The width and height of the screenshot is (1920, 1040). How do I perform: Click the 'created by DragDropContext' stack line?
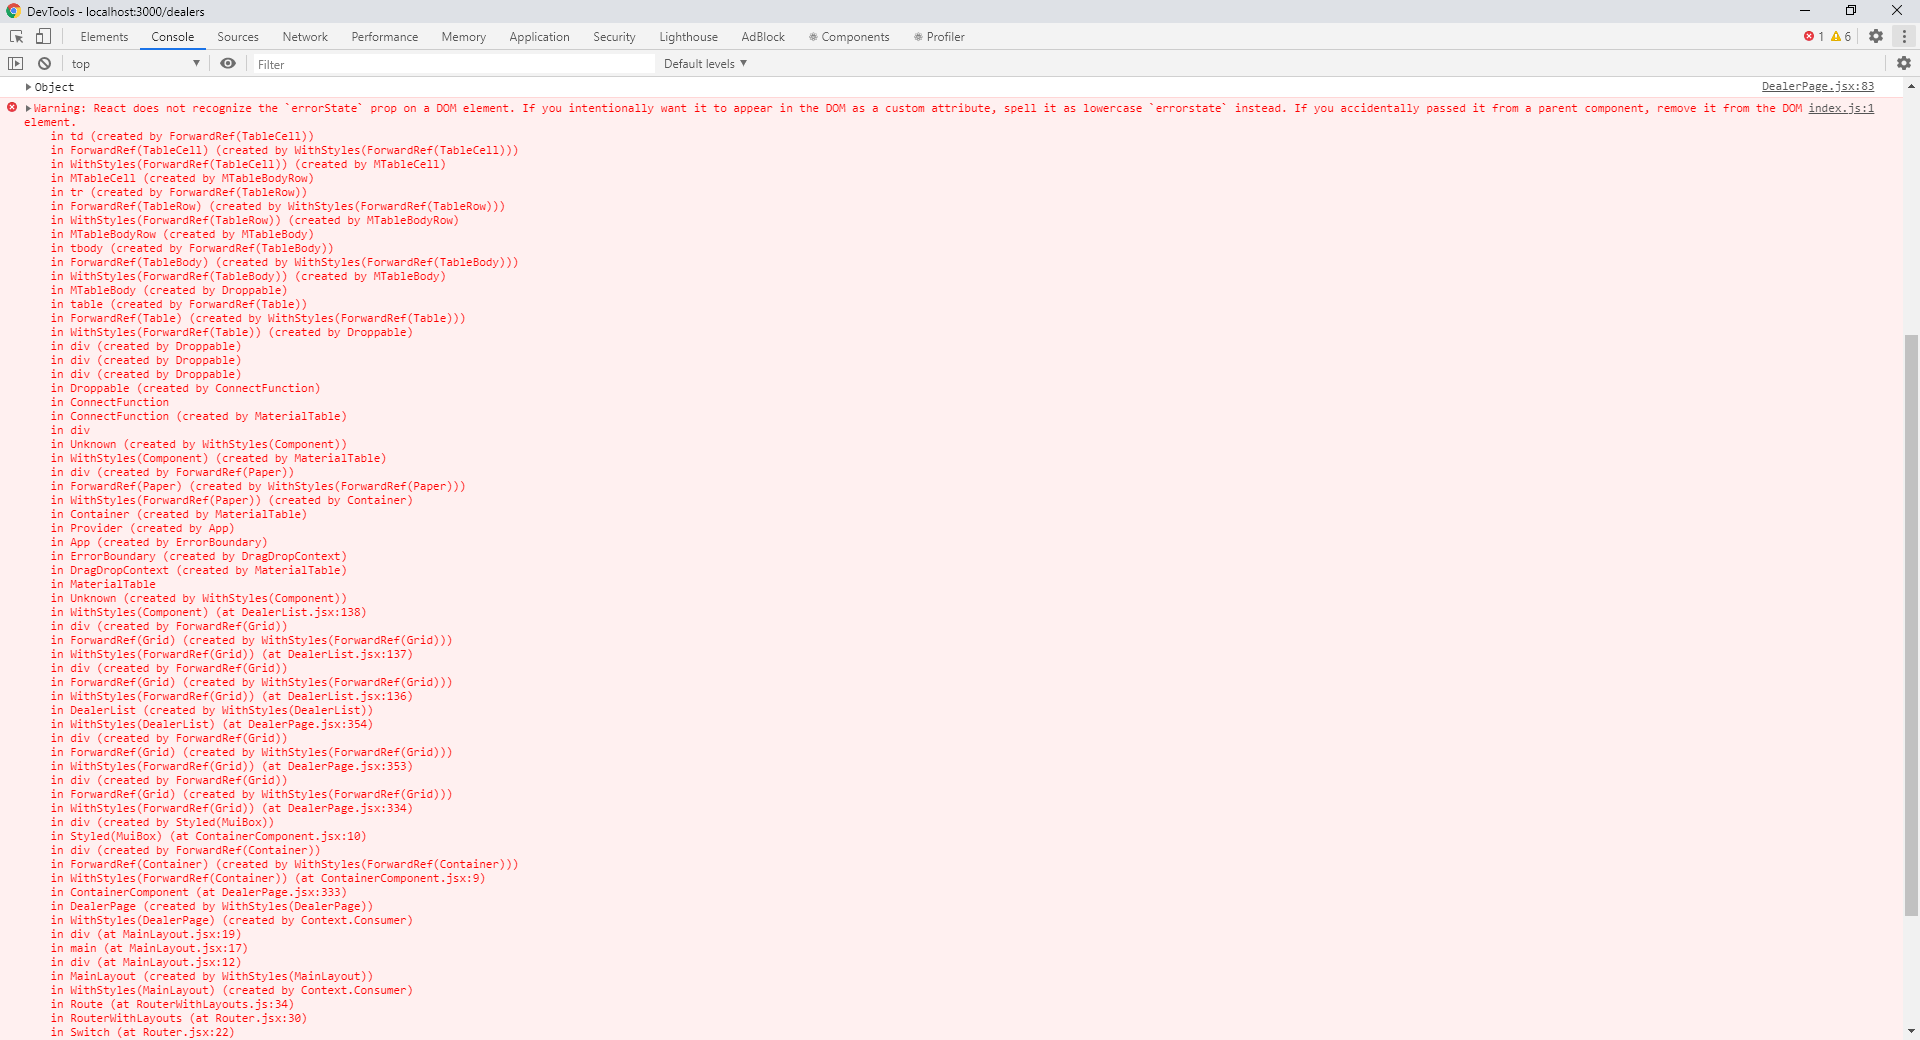click(x=199, y=556)
